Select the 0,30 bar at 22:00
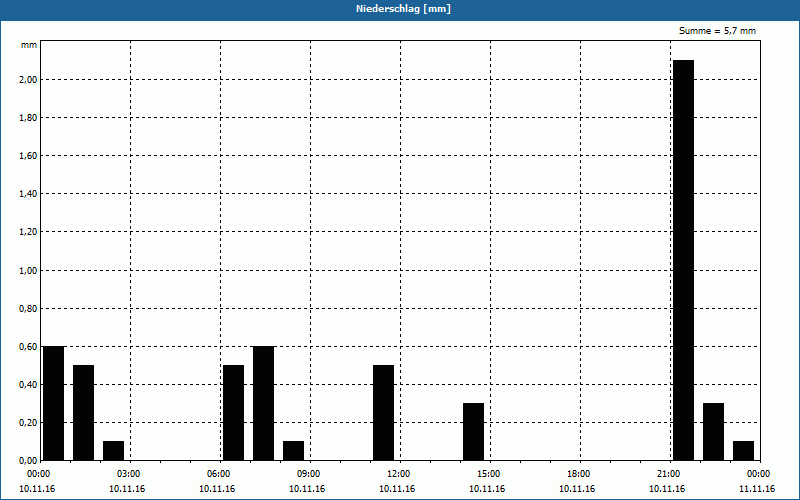800x500 pixels. [x=713, y=432]
